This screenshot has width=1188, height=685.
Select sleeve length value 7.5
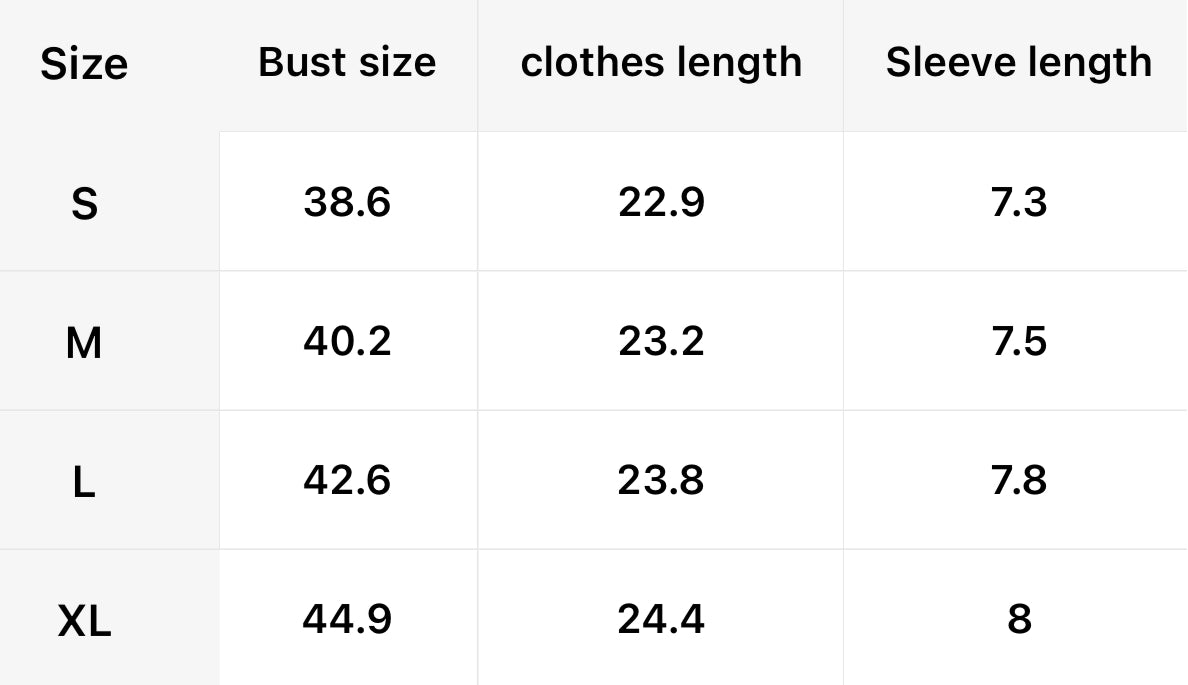[x=1019, y=342]
